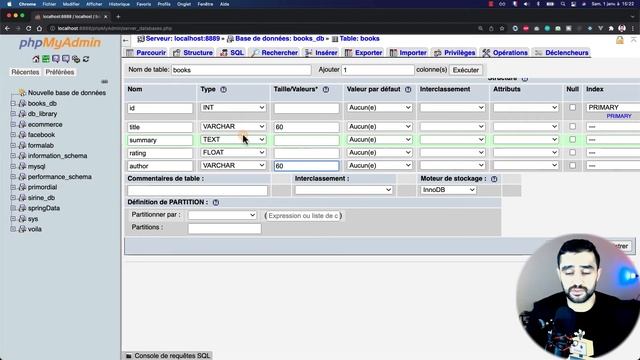Click the Définition de PARTITION help icon

point(216,202)
